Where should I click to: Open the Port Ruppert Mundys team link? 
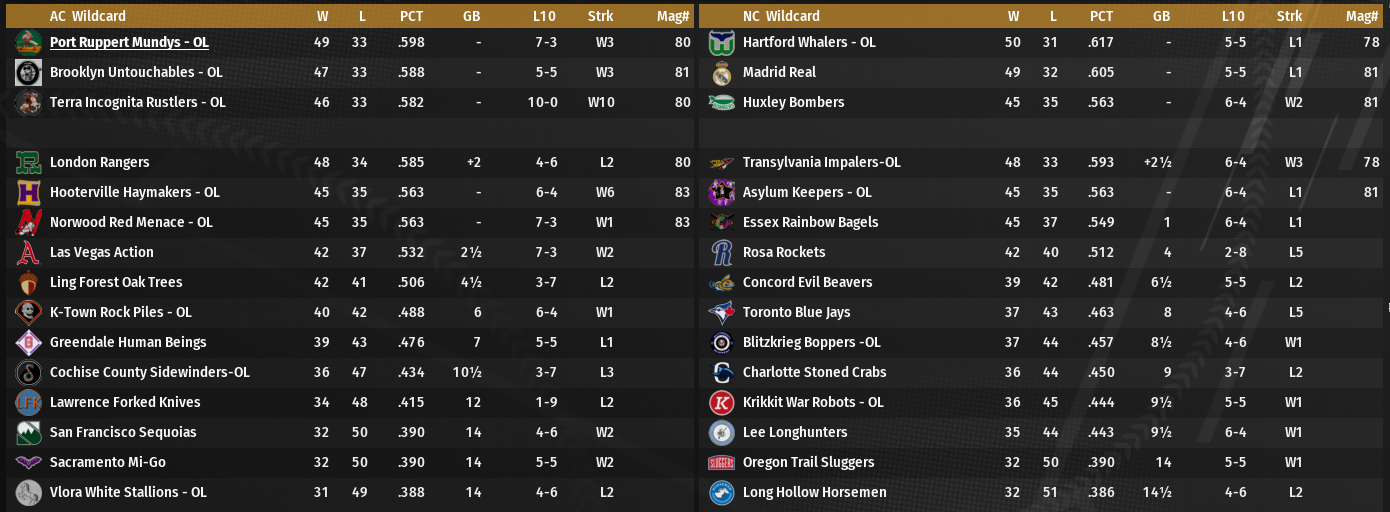pyautogui.click(x=129, y=42)
